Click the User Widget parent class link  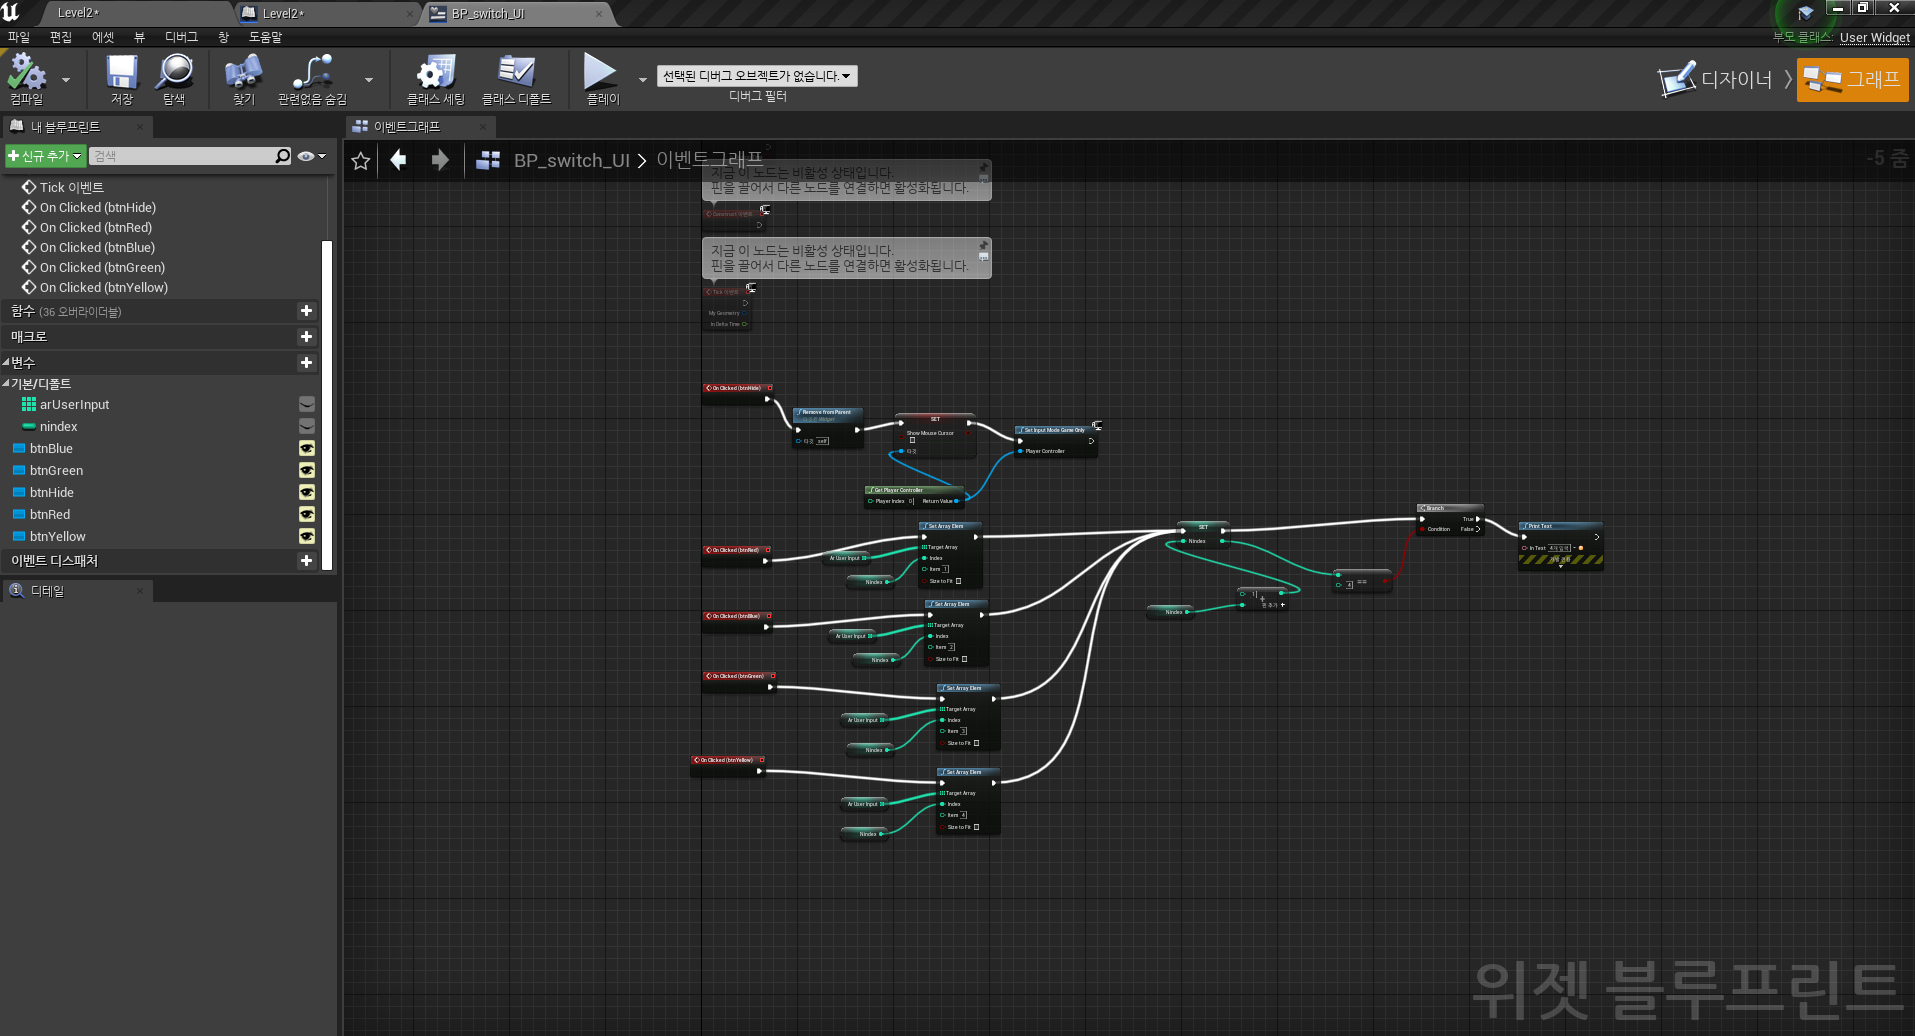coord(1875,38)
